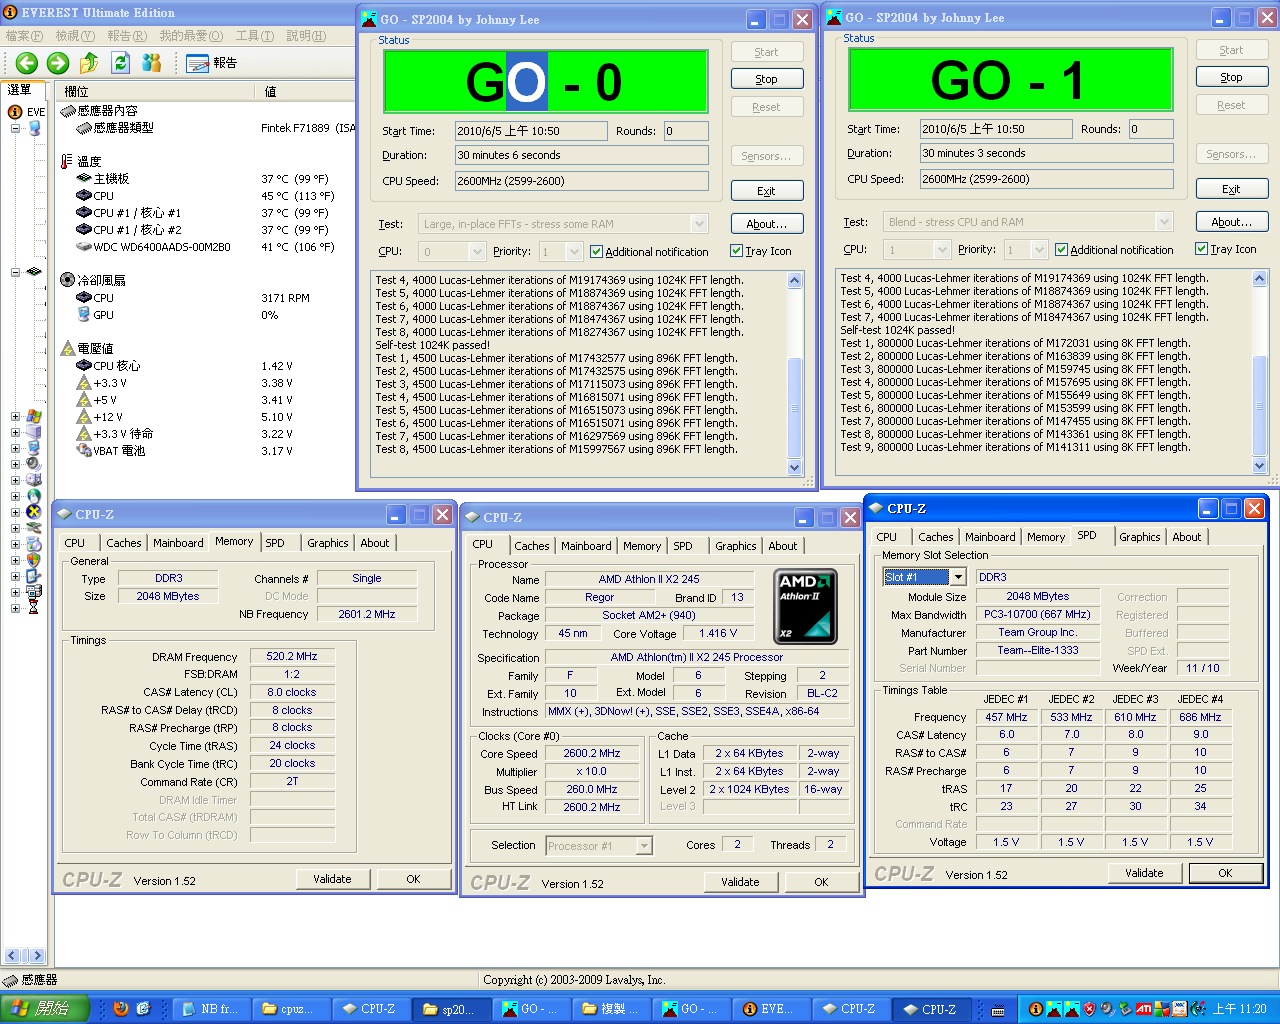Select the speaker multimedia icon in EVEREST tree
The height and width of the screenshot is (1024, 1280).
click(34, 464)
